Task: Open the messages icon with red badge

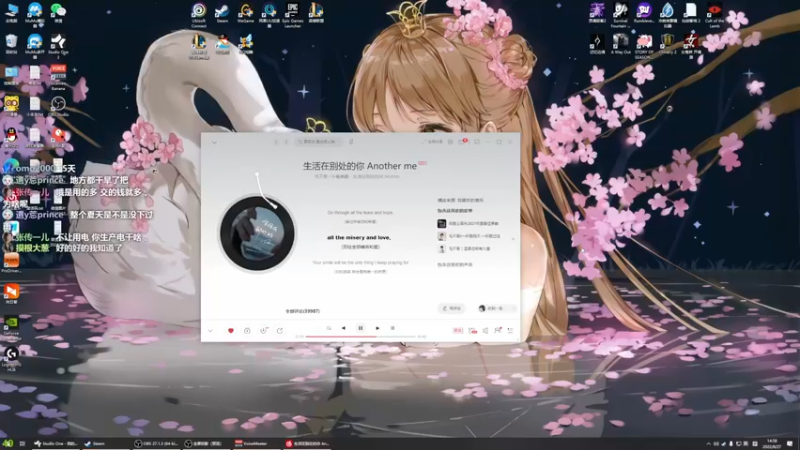Action: (462, 142)
